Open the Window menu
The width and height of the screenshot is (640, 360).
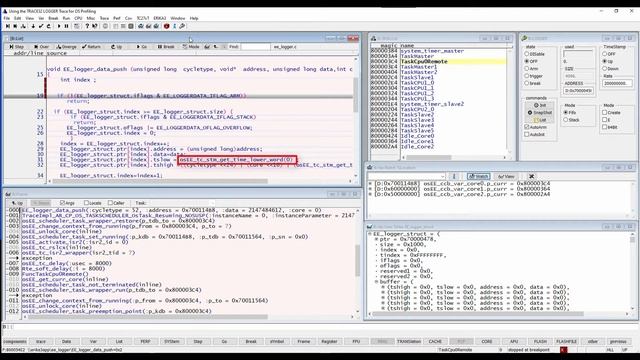[x=178, y=18]
